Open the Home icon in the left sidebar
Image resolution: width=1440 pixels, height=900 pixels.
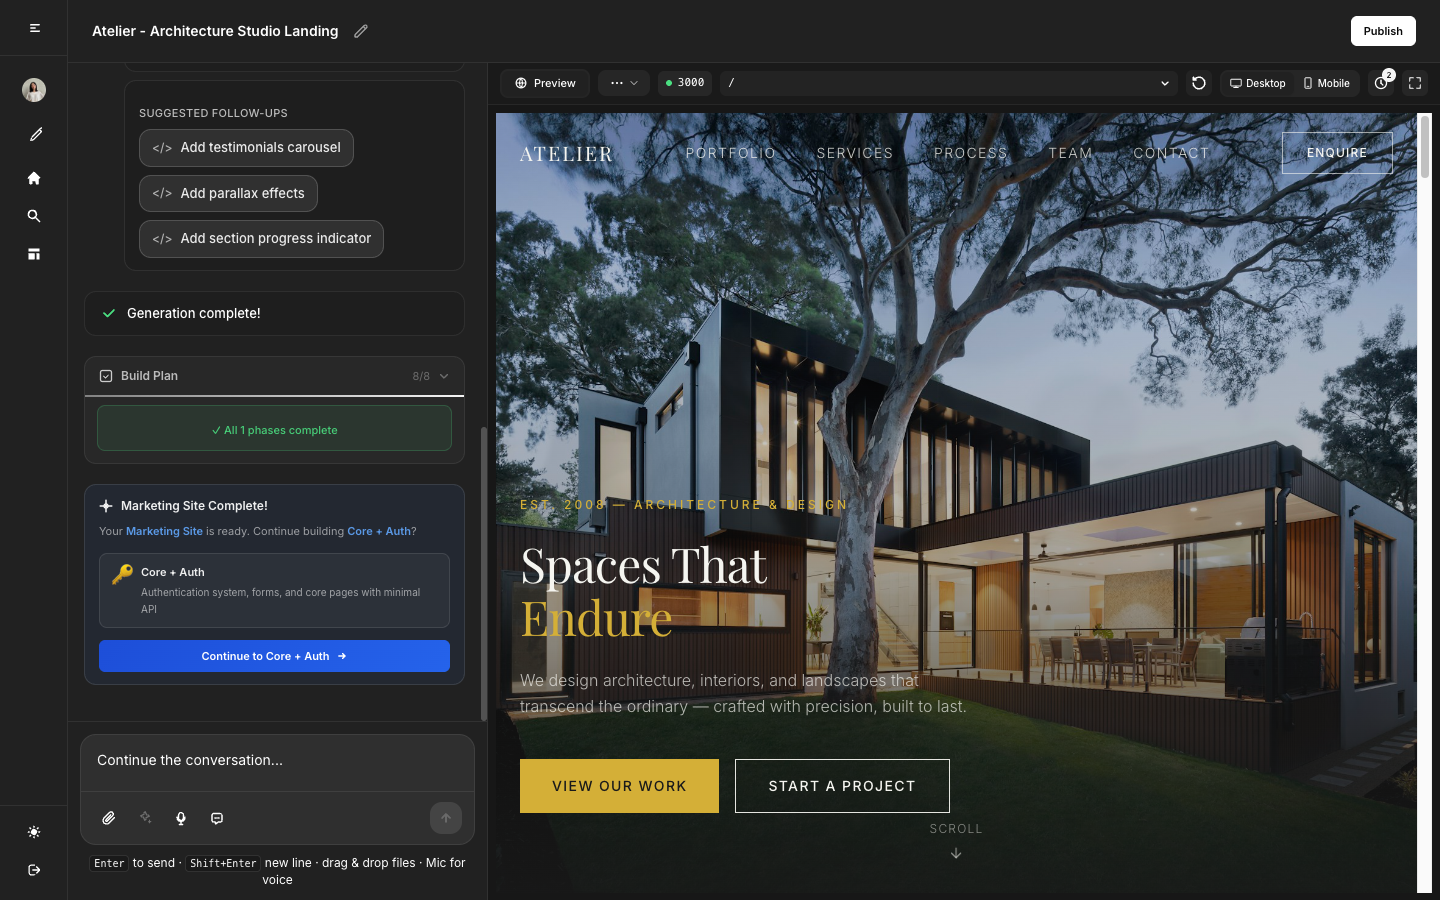[34, 177]
